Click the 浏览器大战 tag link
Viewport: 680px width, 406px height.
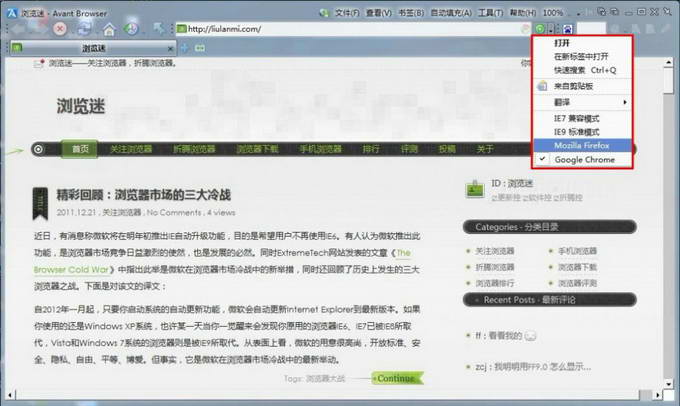click(x=325, y=379)
